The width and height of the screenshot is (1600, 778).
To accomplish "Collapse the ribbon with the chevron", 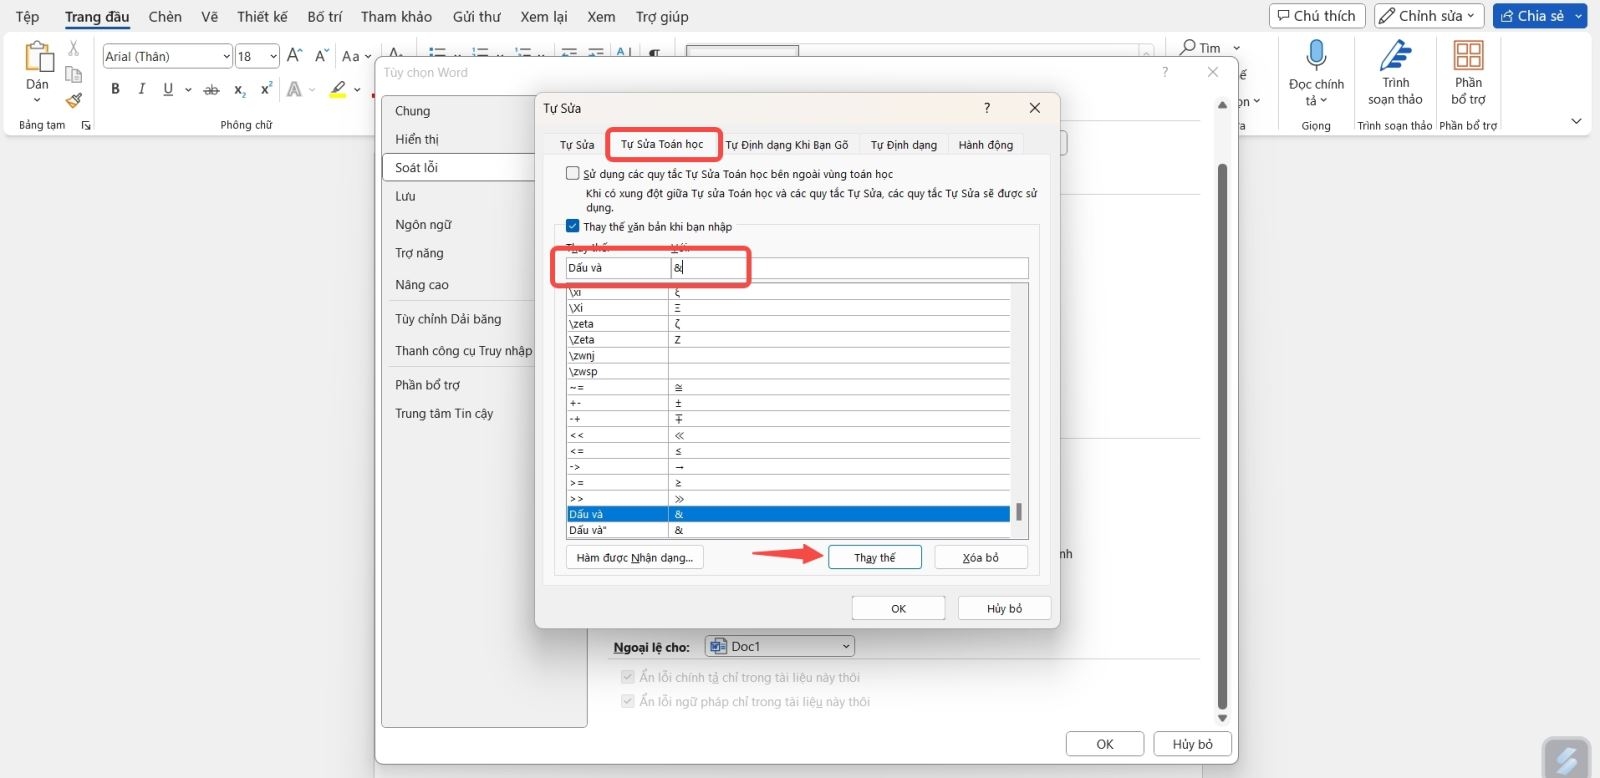I will (x=1576, y=122).
